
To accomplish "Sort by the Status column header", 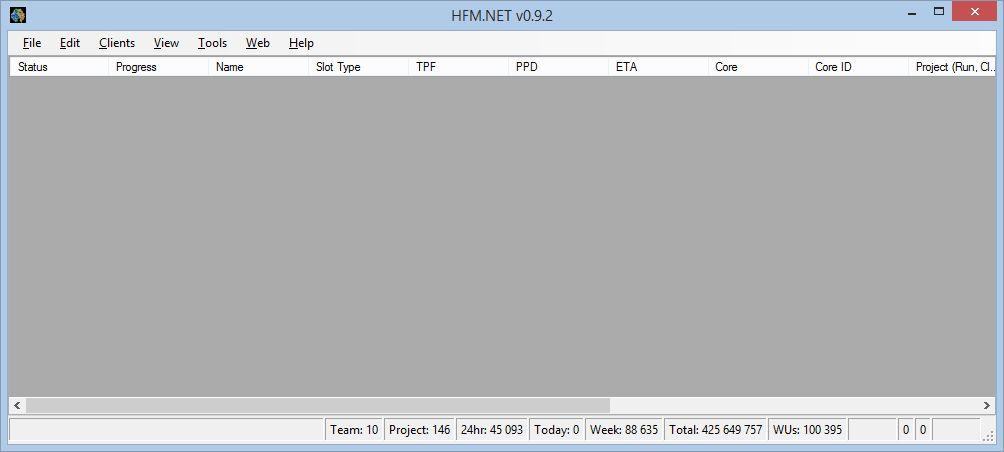I will point(59,67).
